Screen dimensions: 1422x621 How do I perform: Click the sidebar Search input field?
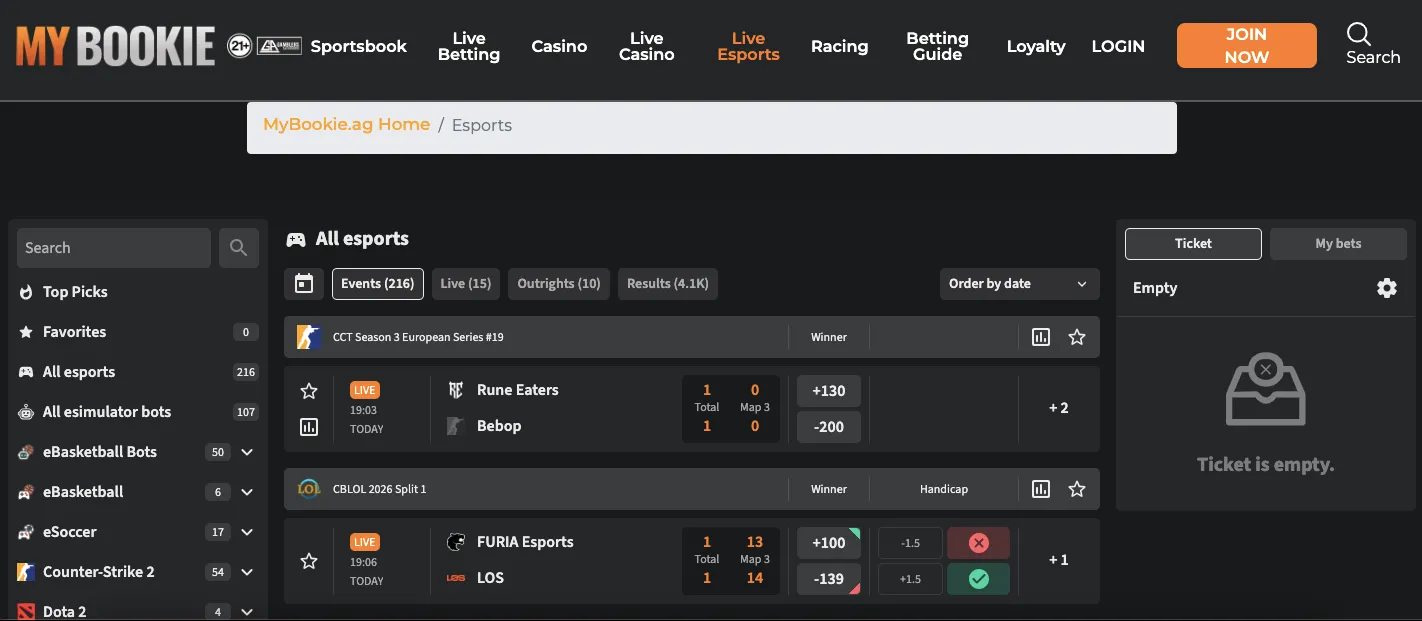pos(114,248)
